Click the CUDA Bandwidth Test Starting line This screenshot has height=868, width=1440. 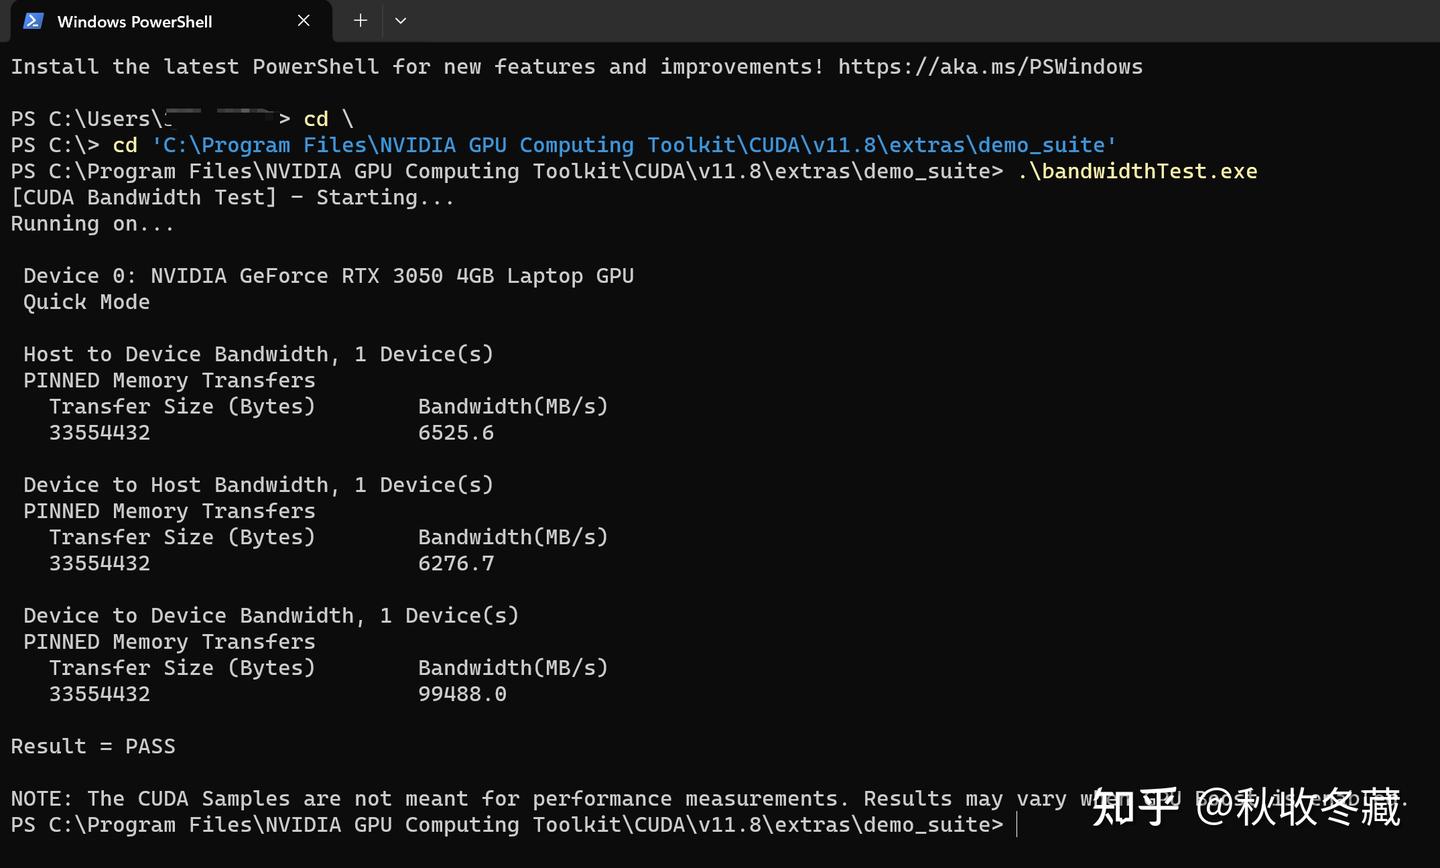click(232, 198)
